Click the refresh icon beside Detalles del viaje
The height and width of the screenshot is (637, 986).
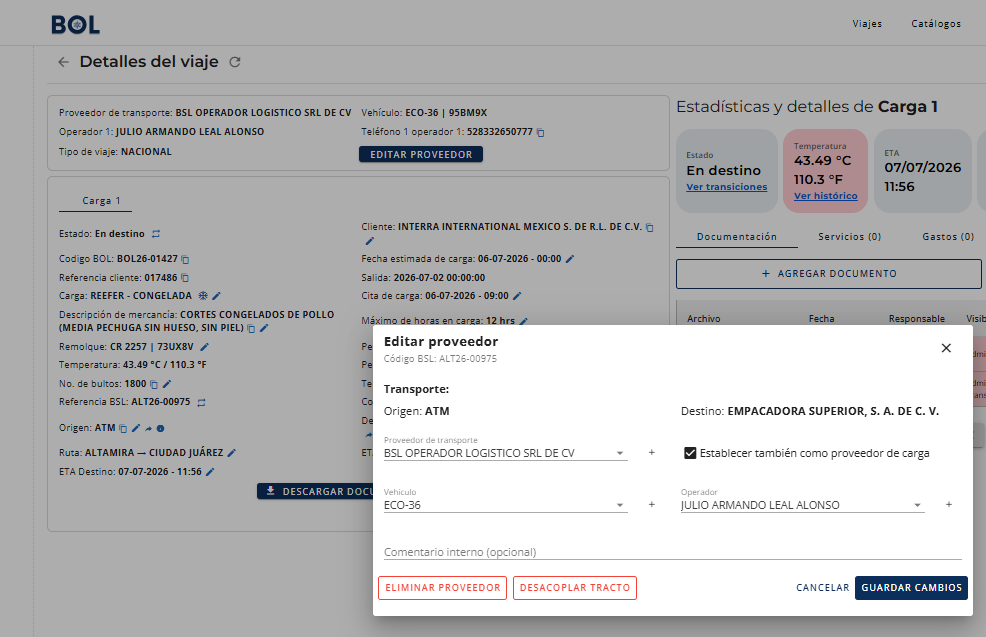(235, 62)
